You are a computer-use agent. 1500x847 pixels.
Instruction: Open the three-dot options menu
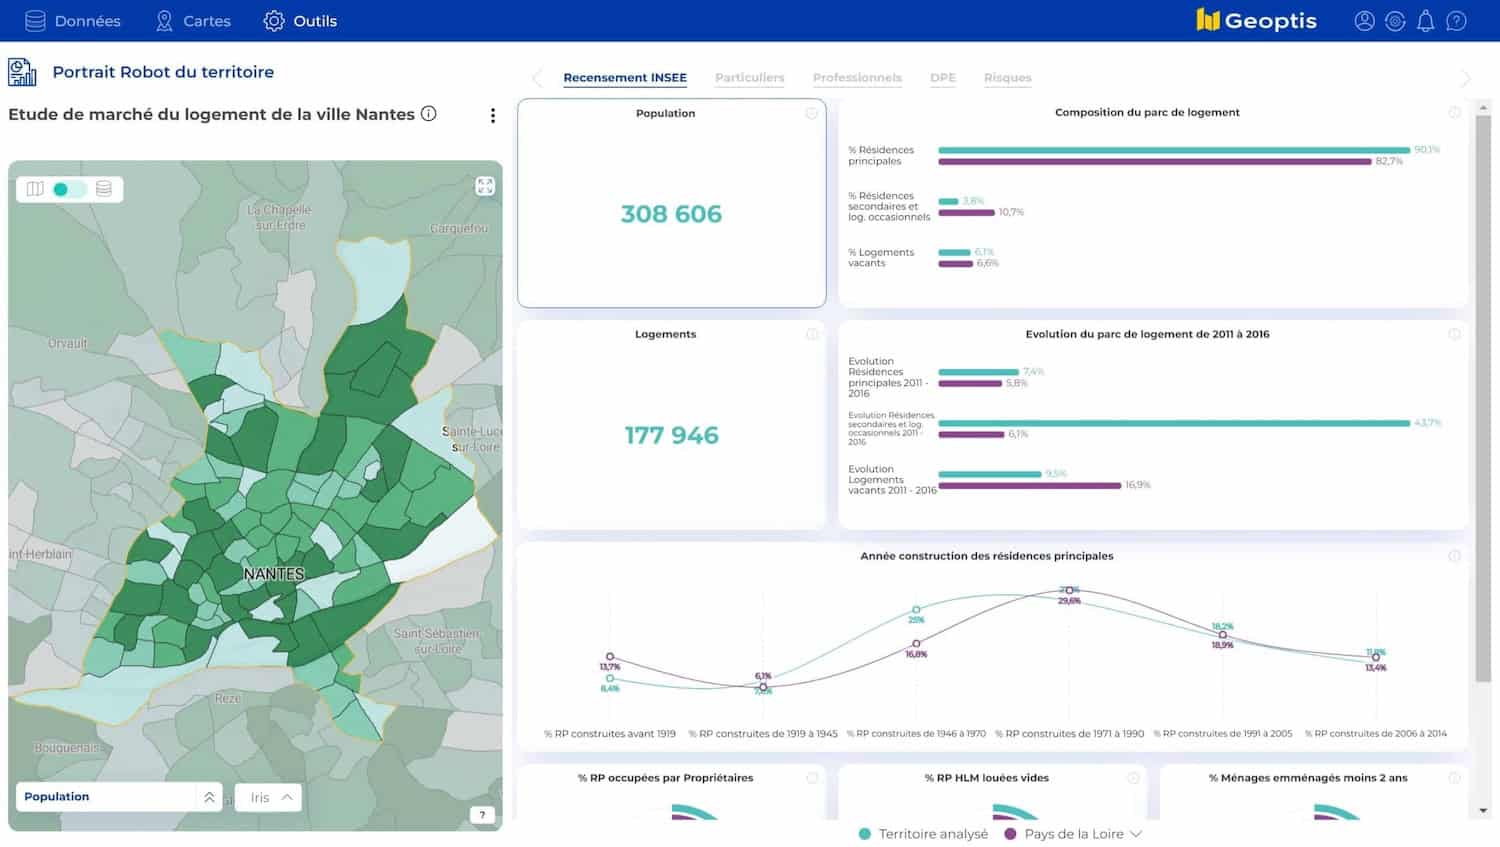click(x=492, y=116)
